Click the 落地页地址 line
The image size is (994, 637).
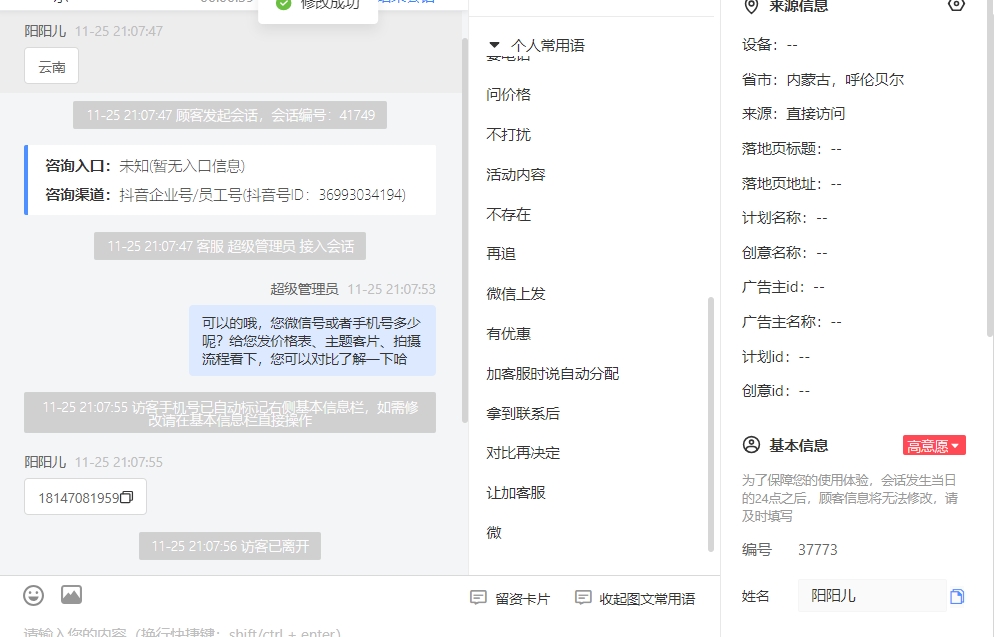[x=791, y=184]
